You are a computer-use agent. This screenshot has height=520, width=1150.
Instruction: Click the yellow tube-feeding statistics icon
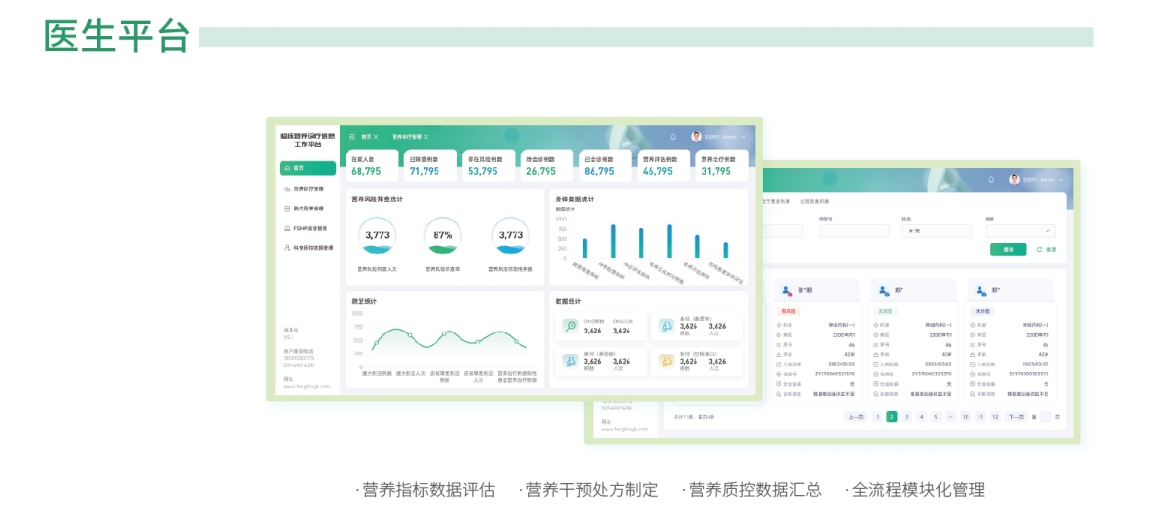(666, 361)
